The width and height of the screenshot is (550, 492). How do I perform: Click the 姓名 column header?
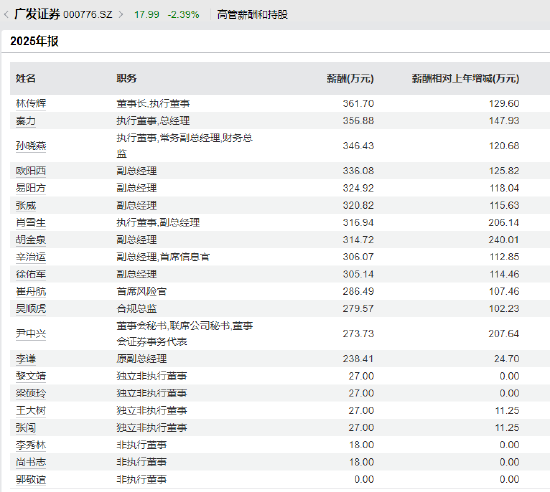click(26, 78)
